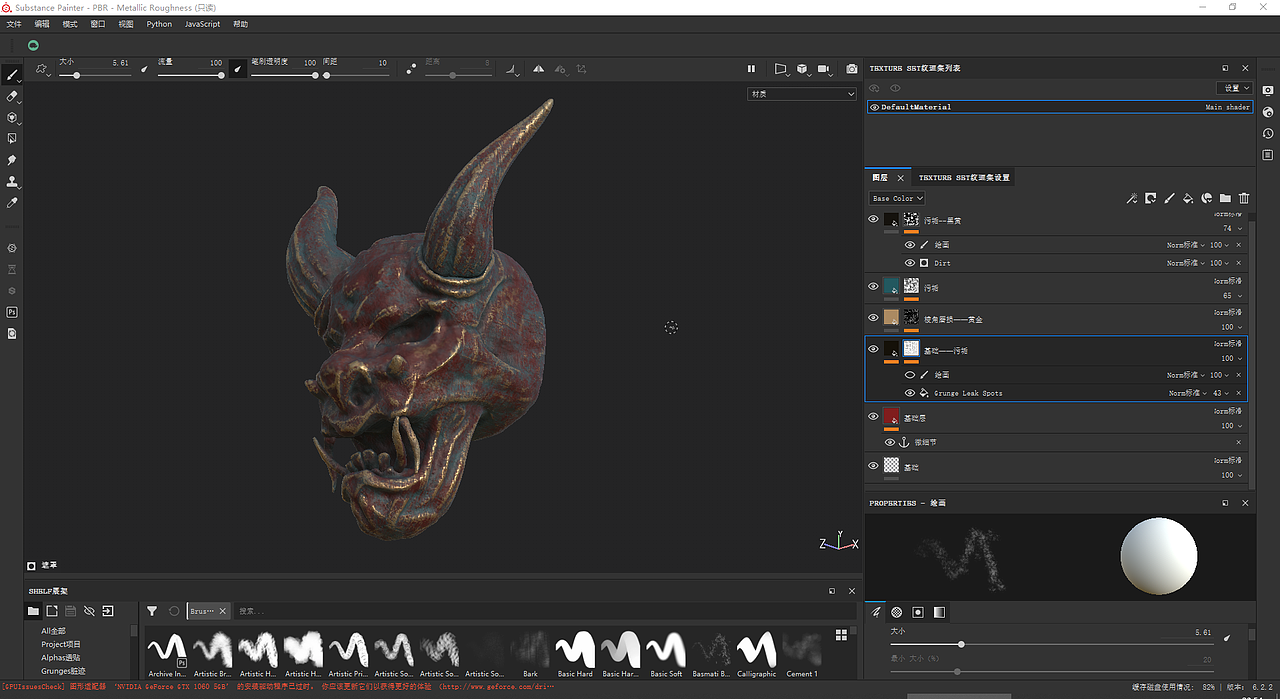Click the 设置 settings button in texture set list

1236,88
